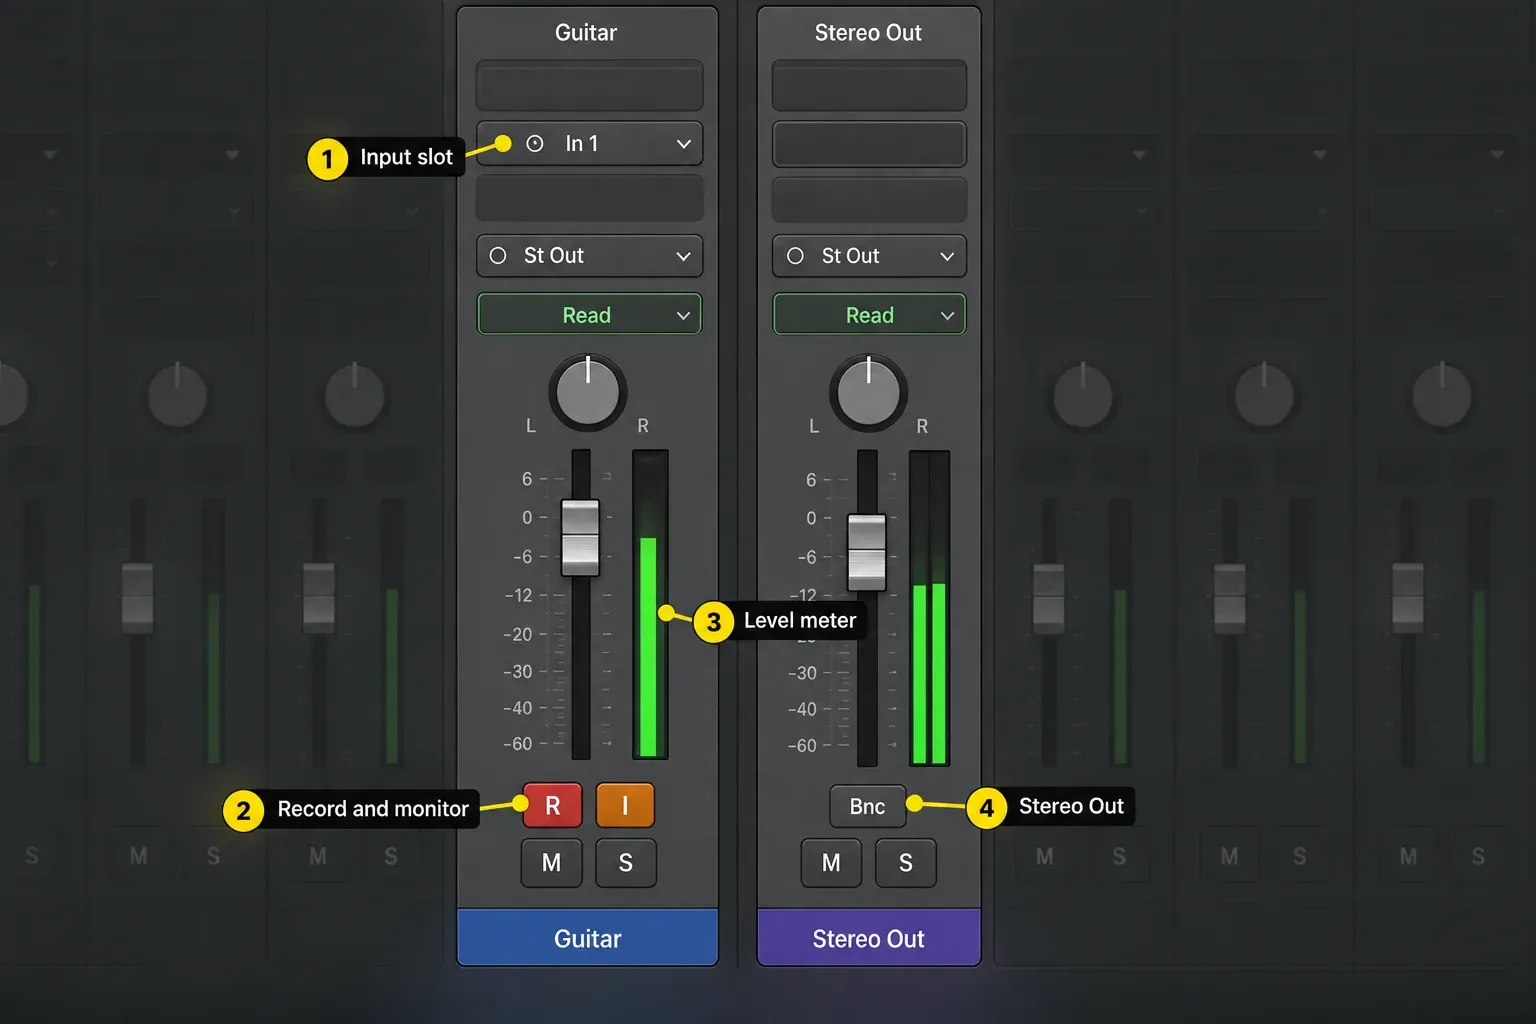Screen dimensions: 1536x1024
Task: Solo the Guitar channel strip
Action: [626, 863]
